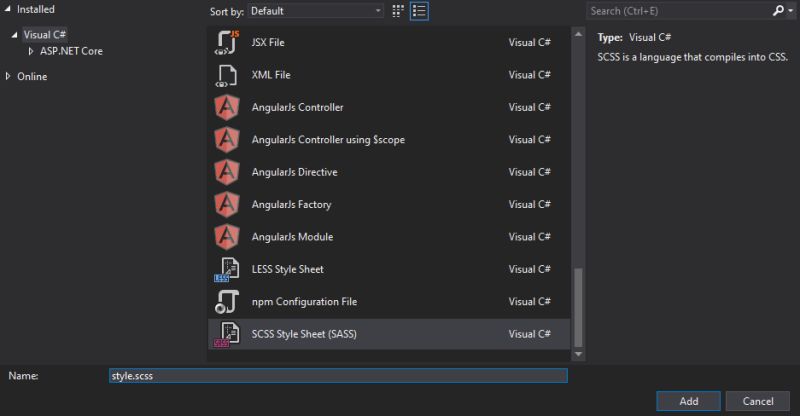Image resolution: width=800 pixels, height=416 pixels.
Task: Click the template list scrollbar thumb
Action: click(x=578, y=307)
